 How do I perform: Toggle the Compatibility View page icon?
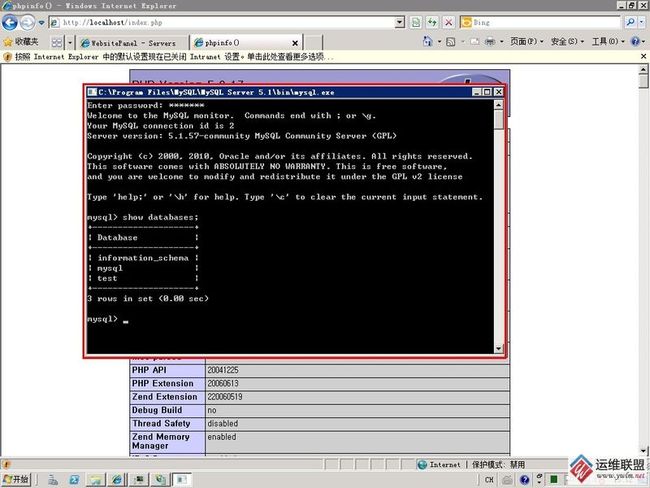point(416,22)
